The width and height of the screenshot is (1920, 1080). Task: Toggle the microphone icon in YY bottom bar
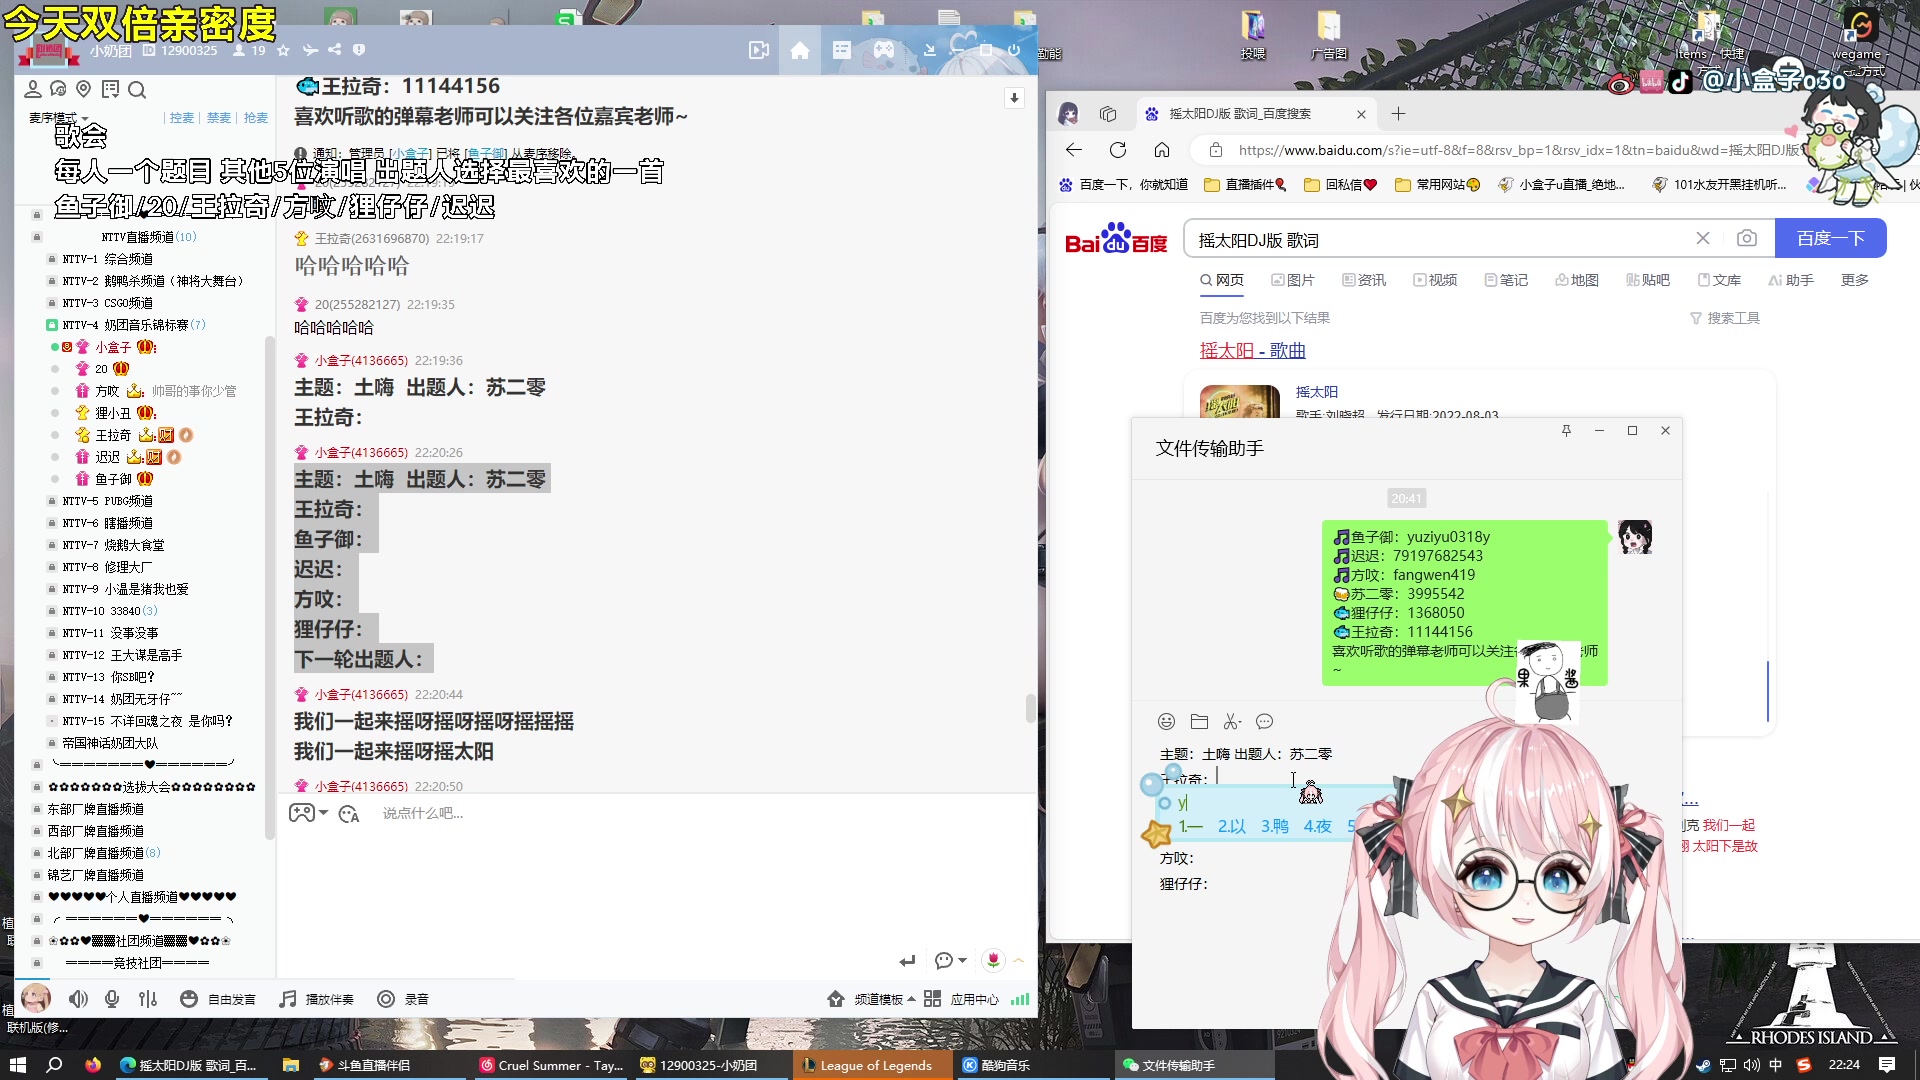[x=112, y=999]
